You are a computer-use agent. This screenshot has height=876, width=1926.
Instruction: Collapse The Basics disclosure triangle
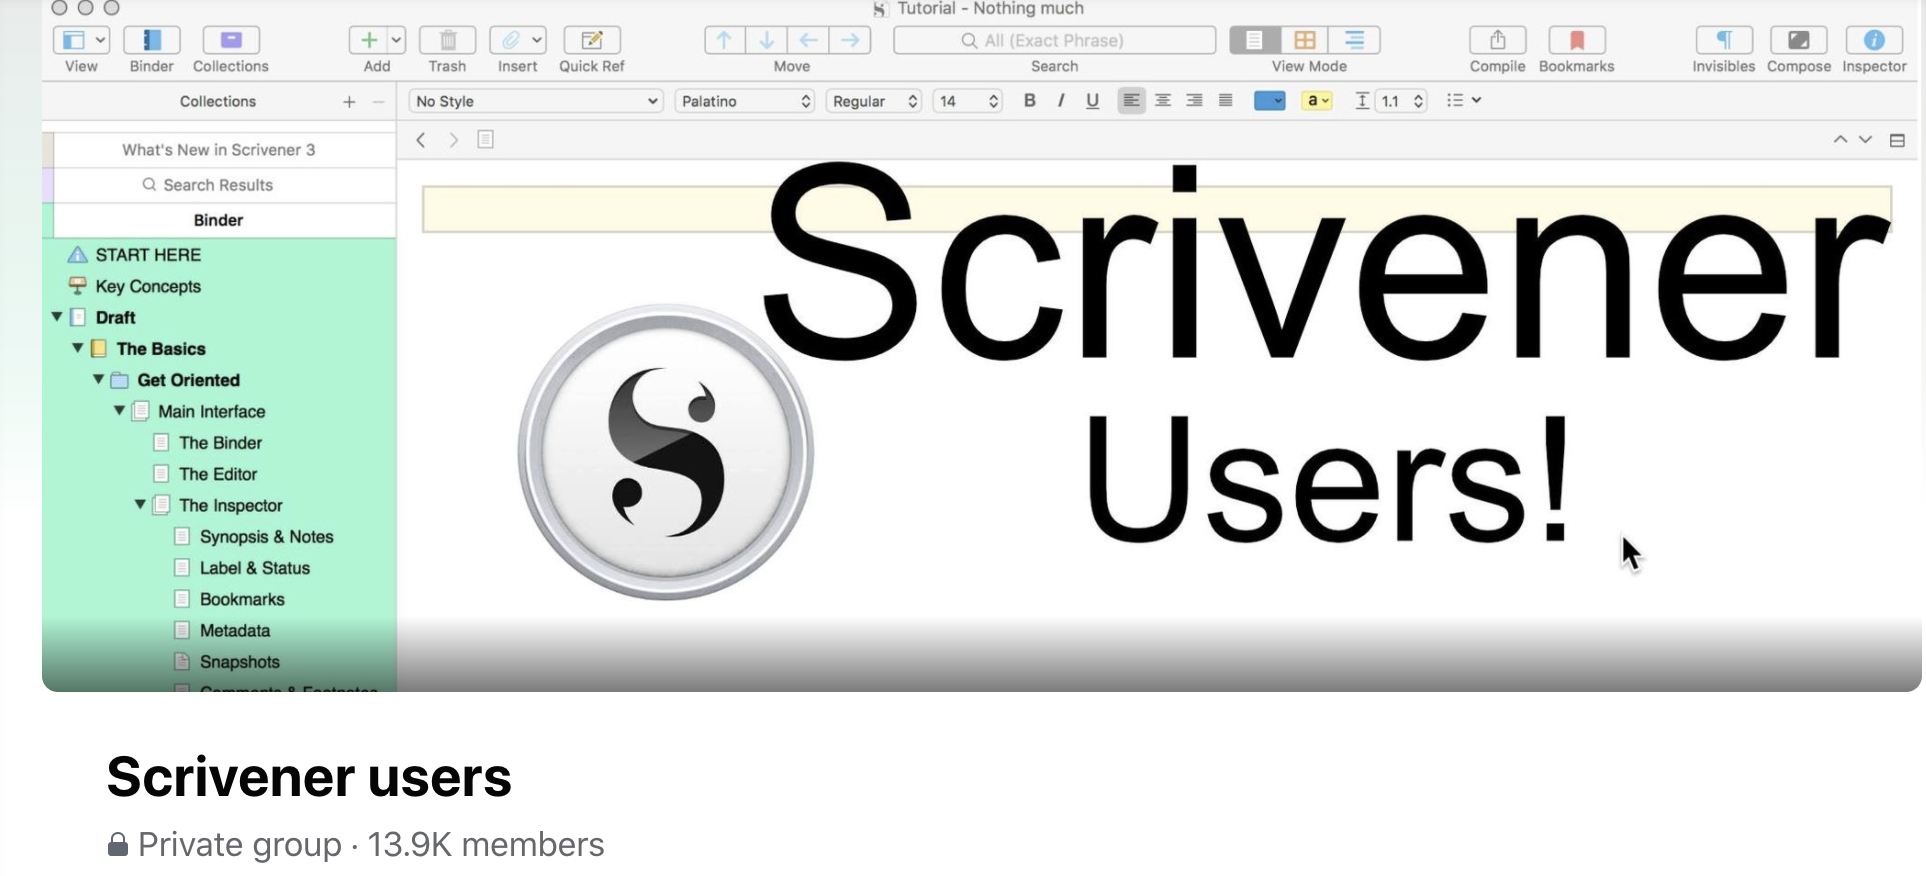pos(78,348)
